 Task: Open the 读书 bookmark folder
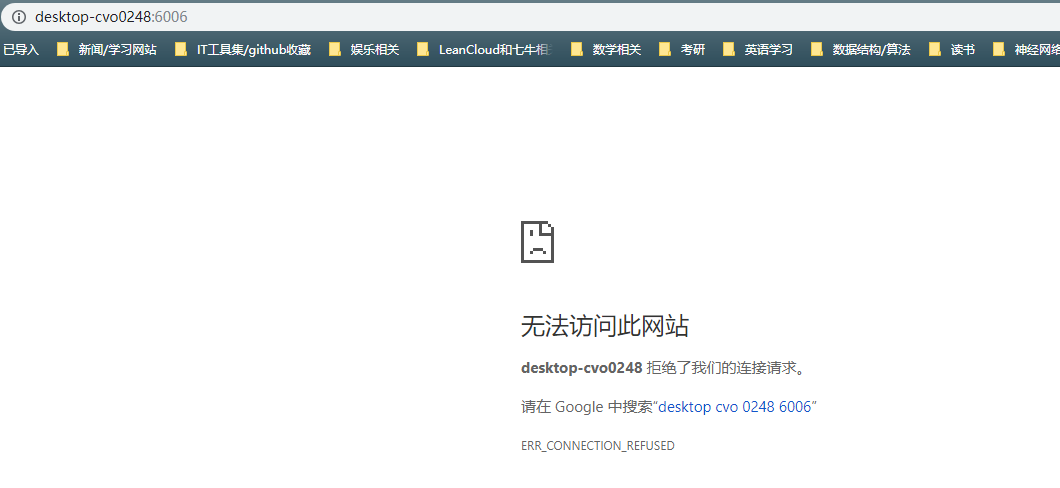click(x=952, y=49)
